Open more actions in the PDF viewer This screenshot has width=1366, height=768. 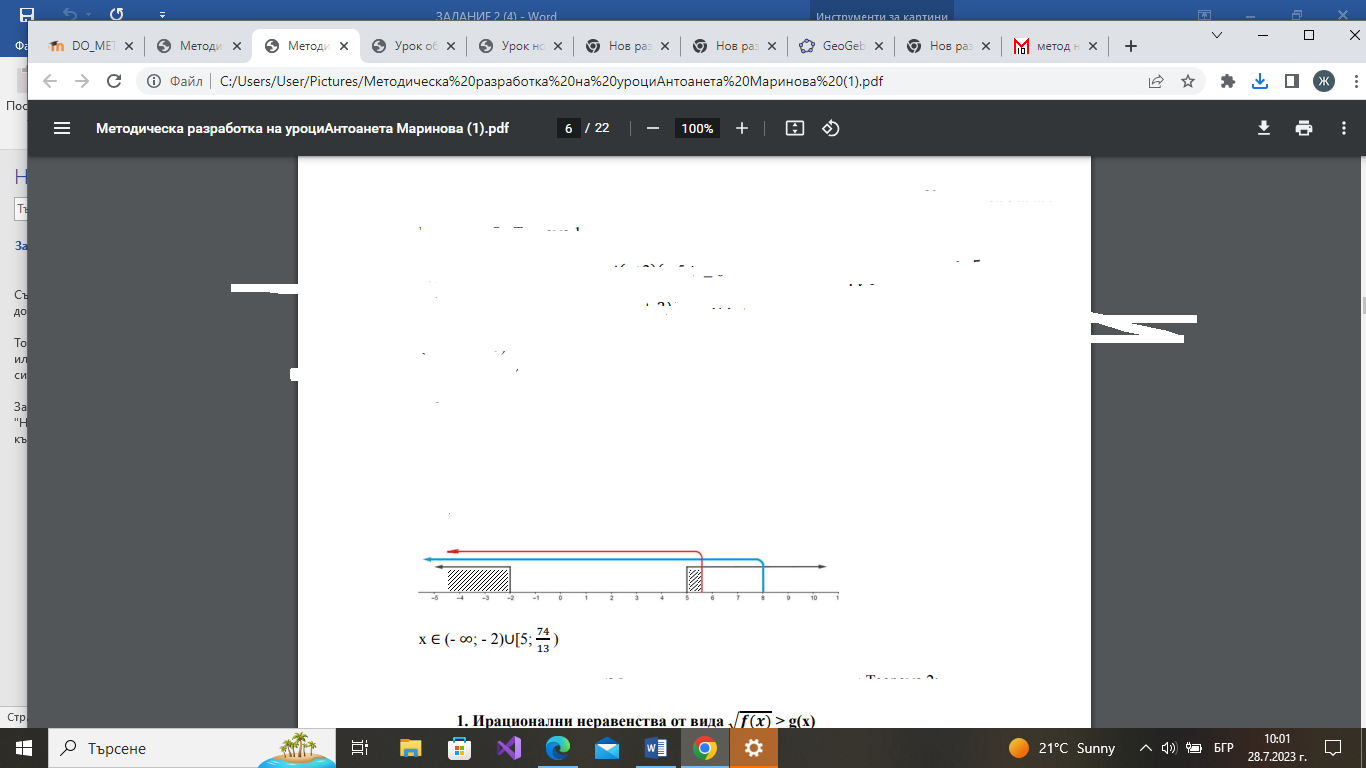[x=1343, y=128]
